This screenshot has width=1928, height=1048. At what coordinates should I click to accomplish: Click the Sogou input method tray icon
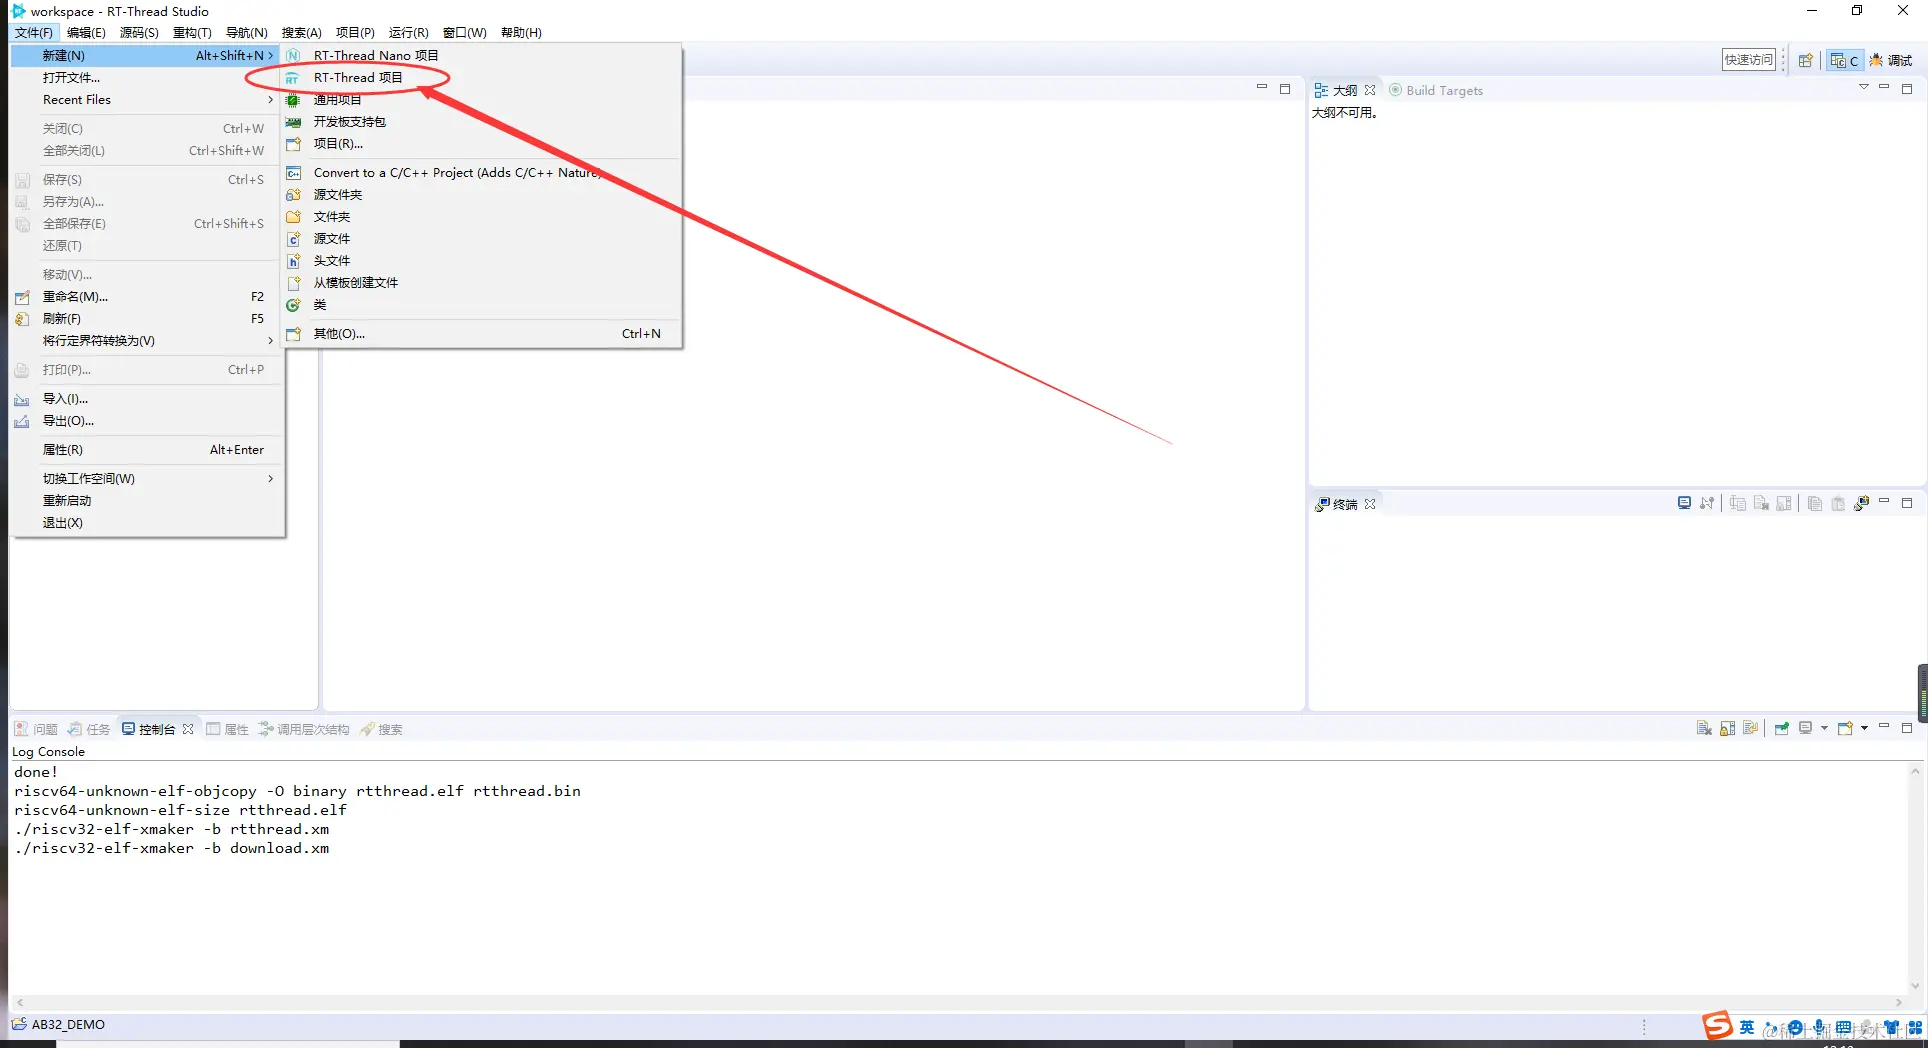point(1718,1026)
